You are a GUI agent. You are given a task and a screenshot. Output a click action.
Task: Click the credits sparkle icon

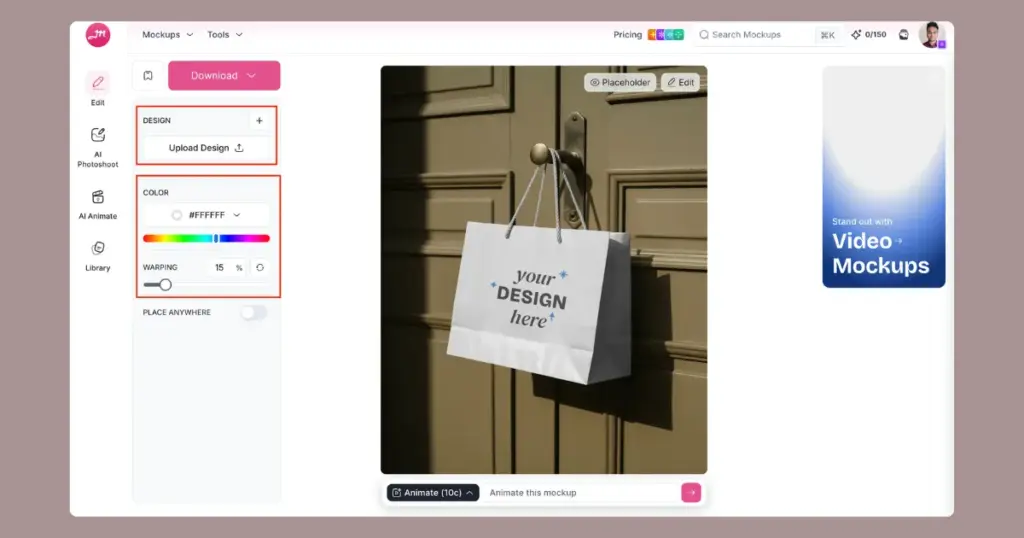pos(856,35)
